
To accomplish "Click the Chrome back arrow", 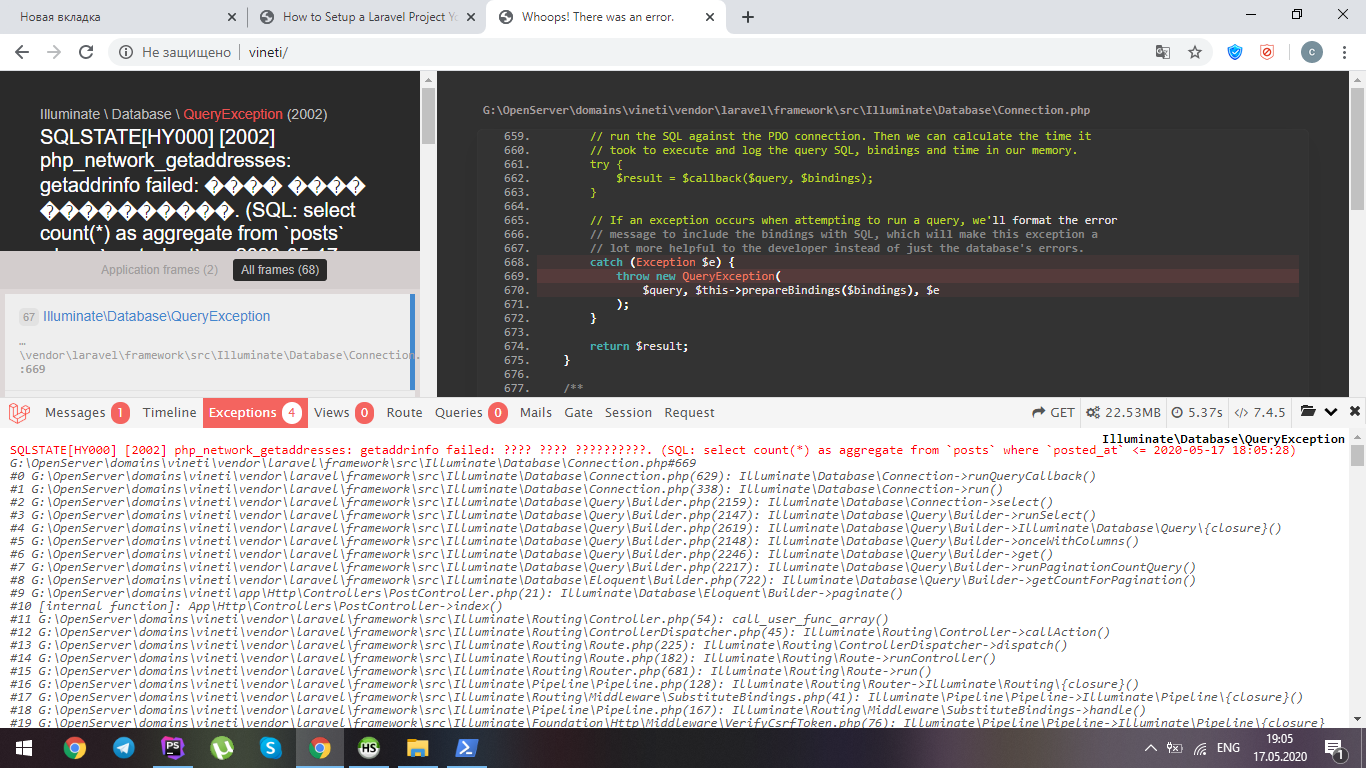I will click(x=22, y=52).
